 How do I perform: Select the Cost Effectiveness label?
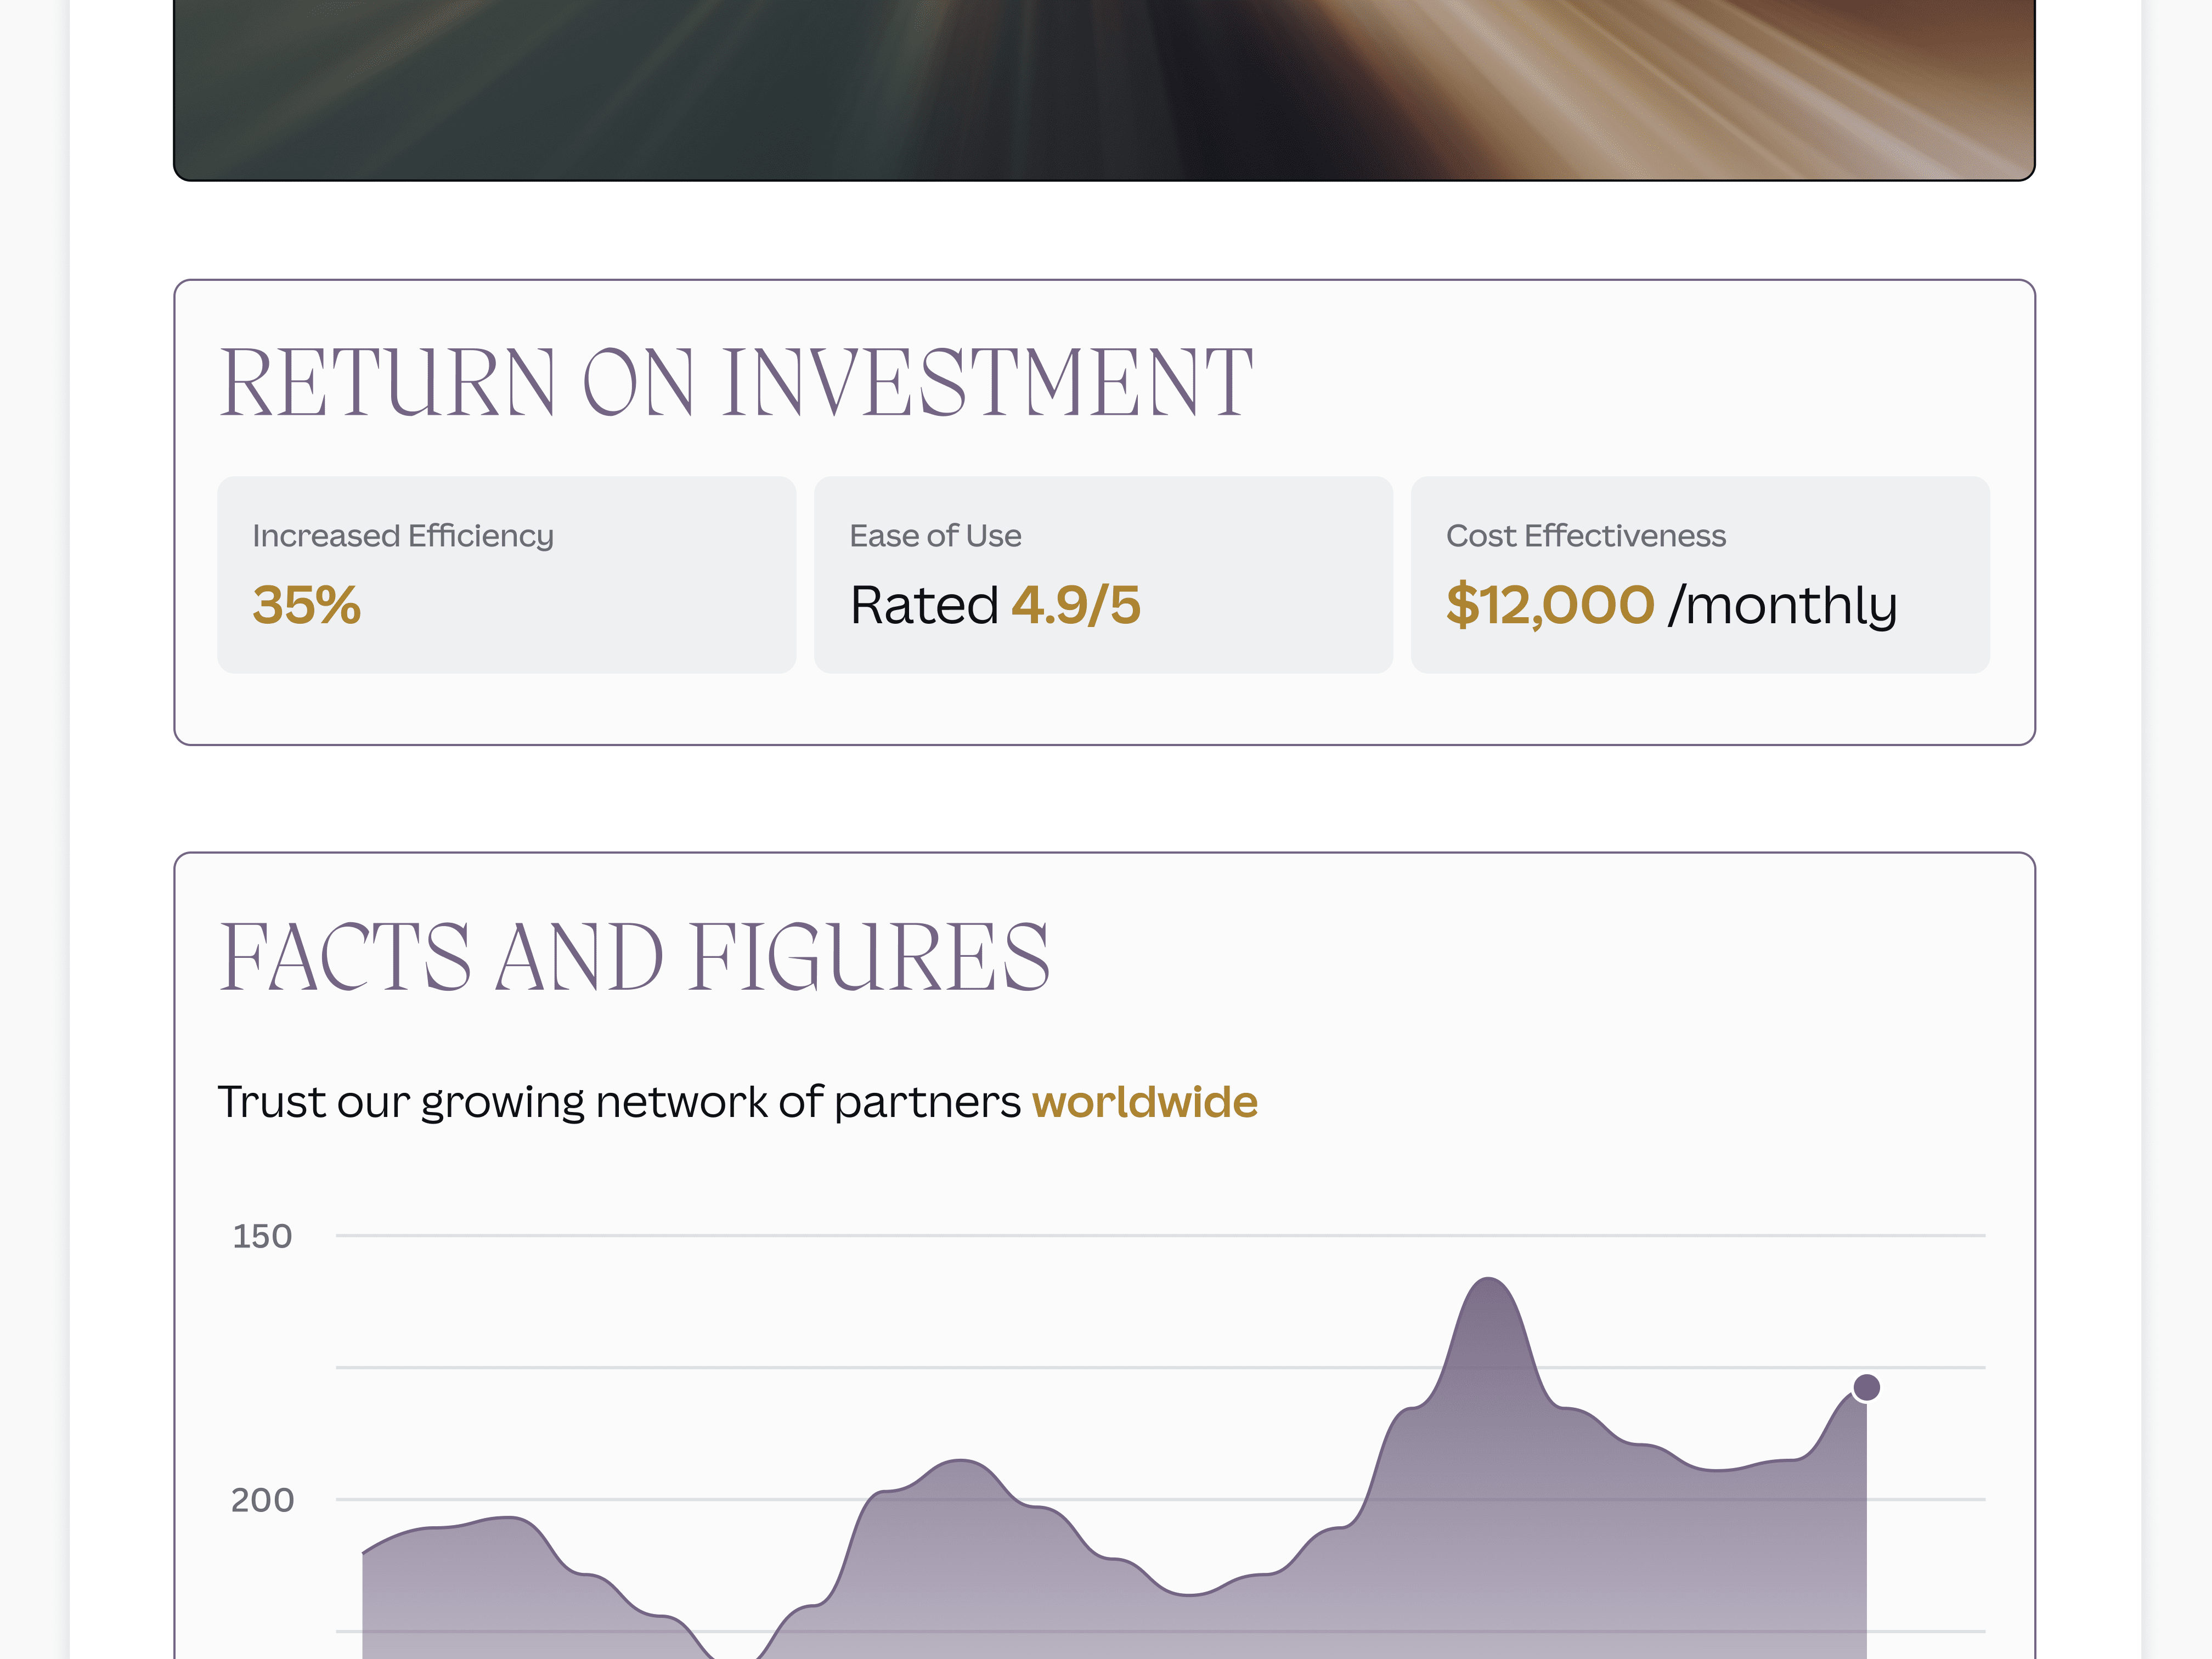tap(1585, 536)
